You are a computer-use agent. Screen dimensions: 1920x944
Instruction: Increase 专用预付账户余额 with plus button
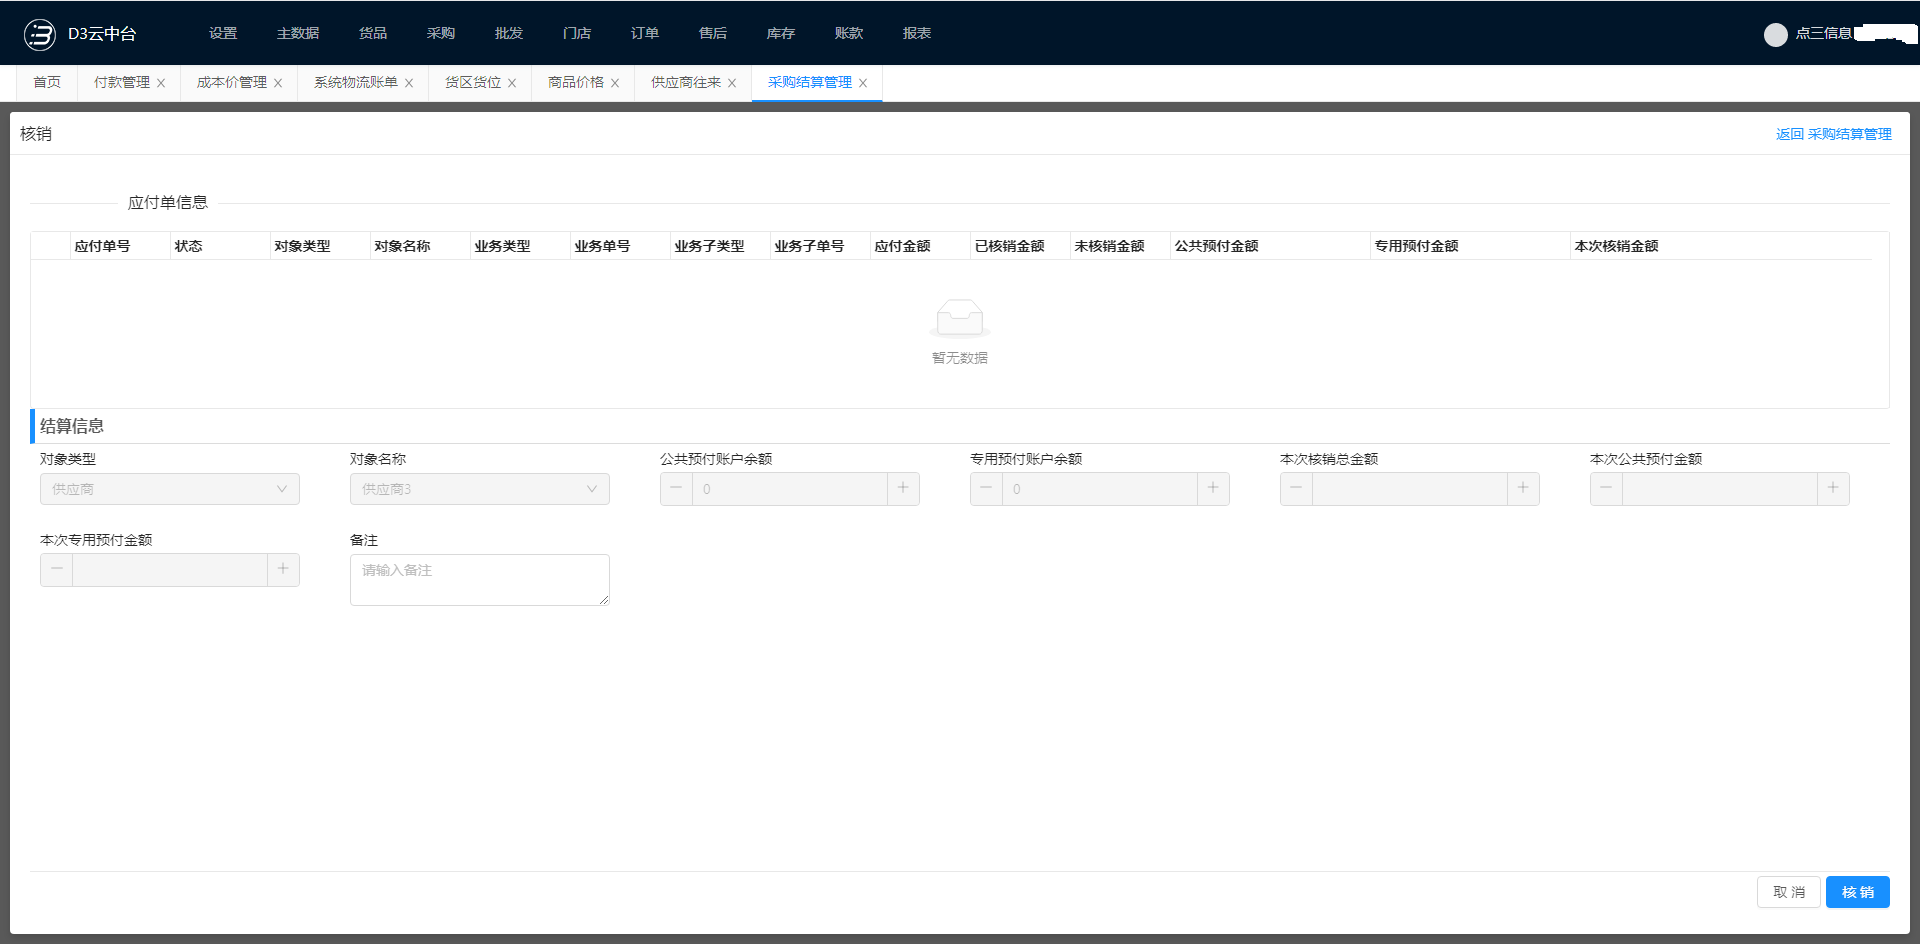[1213, 488]
